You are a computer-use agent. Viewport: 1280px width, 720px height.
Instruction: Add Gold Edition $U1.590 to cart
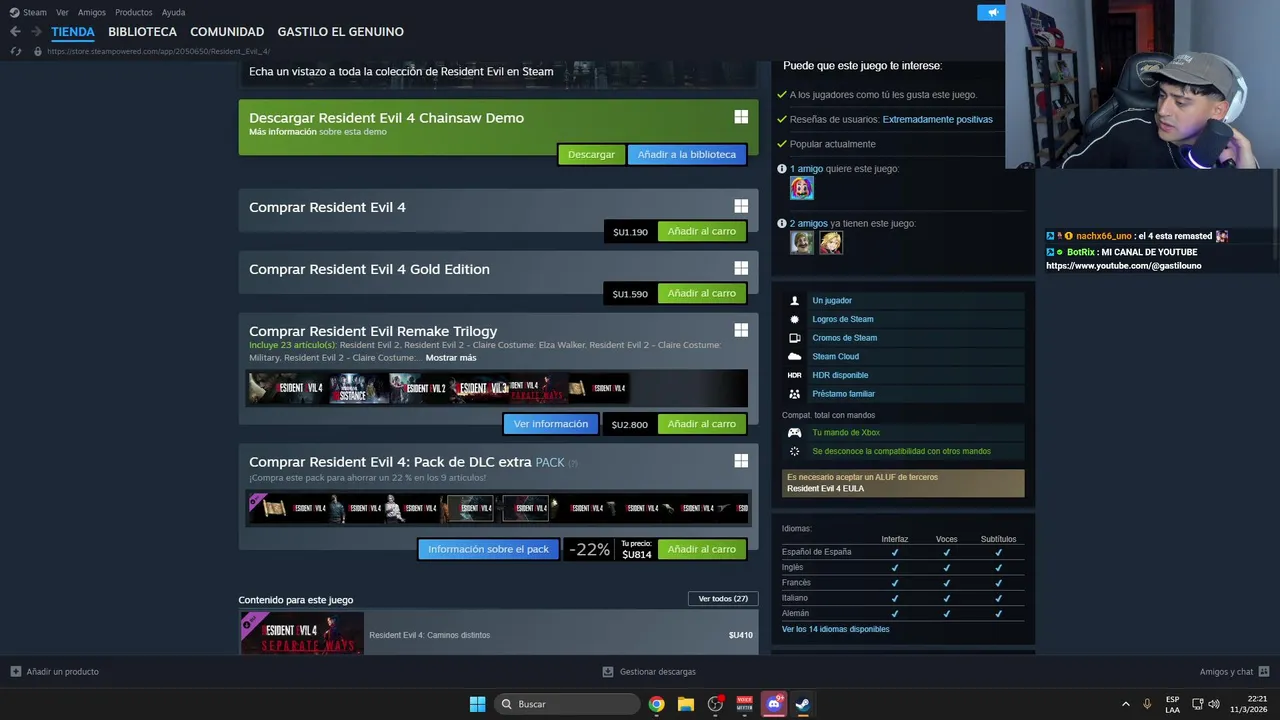[x=702, y=293]
